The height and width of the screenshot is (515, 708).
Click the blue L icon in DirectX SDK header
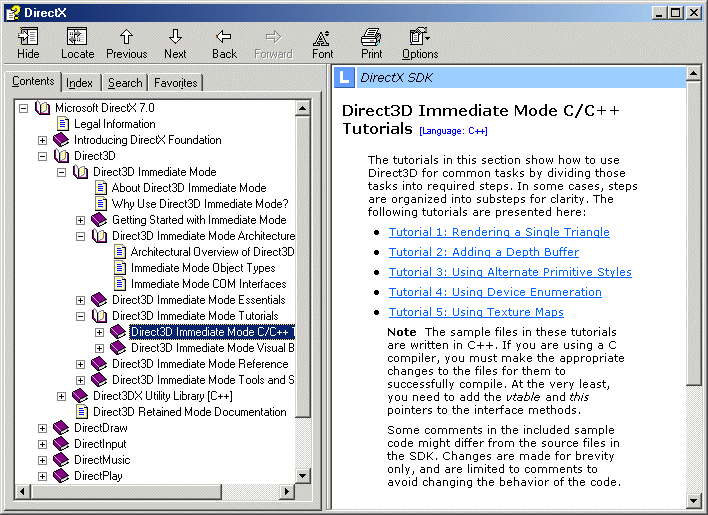click(345, 77)
